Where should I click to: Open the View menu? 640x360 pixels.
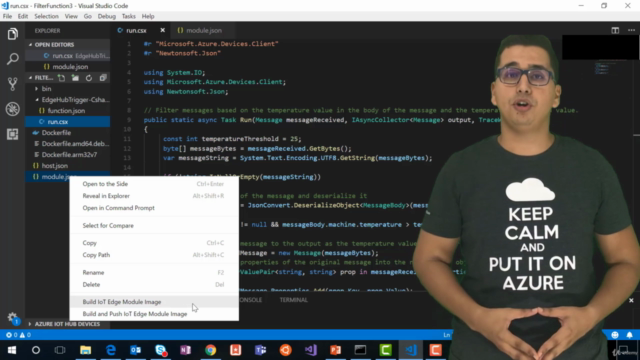pyautogui.click(x=71, y=16)
